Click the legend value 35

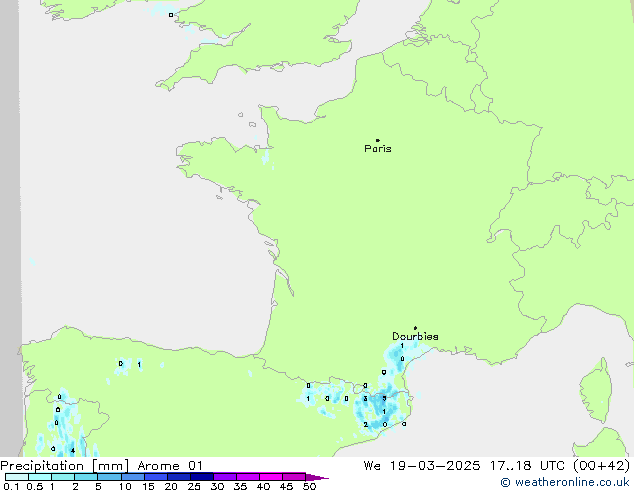click(241, 486)
